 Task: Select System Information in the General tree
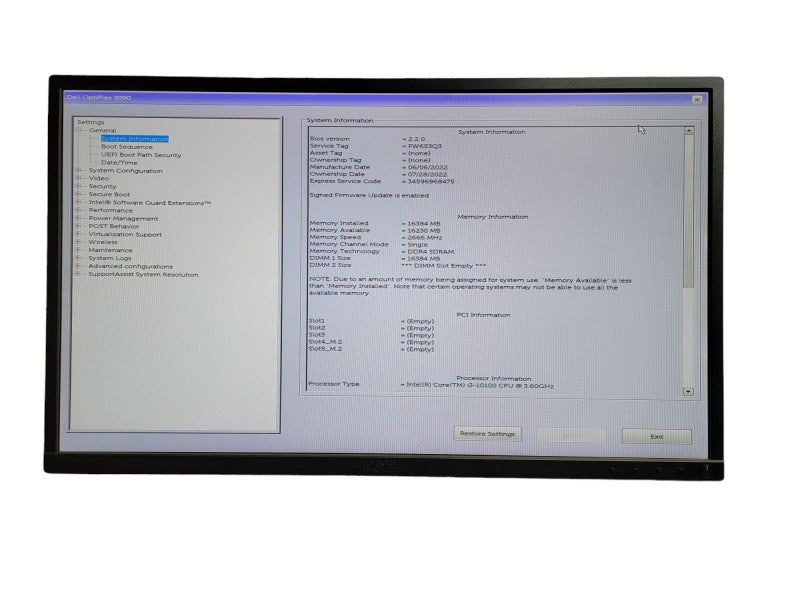tap(135, 139)
